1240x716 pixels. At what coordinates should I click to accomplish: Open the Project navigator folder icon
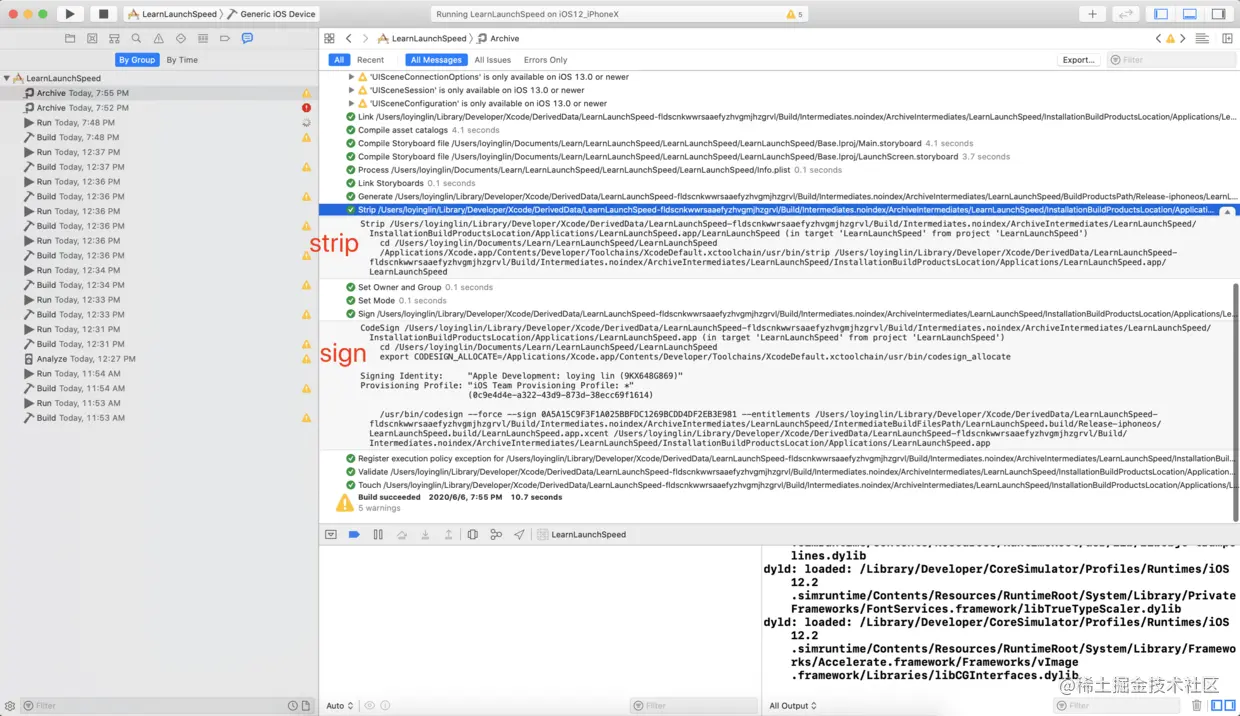point(70,38)
